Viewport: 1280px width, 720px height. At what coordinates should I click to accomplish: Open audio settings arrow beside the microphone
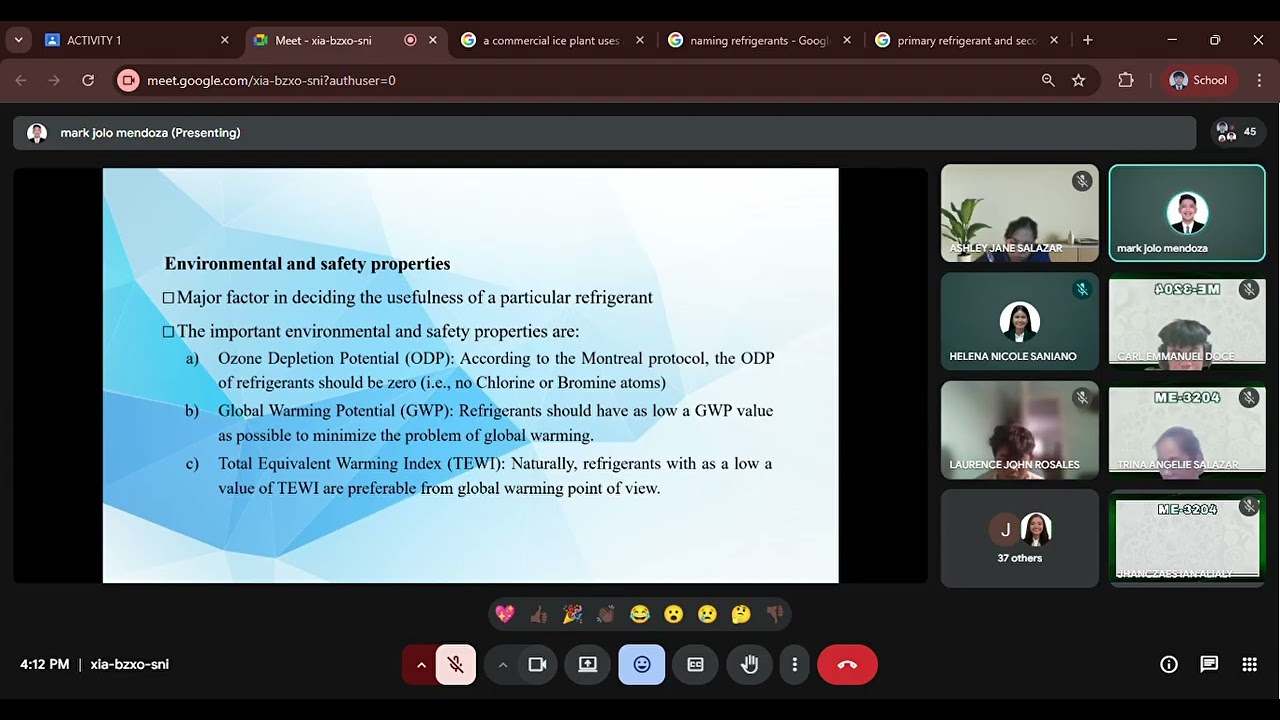tap(421, 665)
